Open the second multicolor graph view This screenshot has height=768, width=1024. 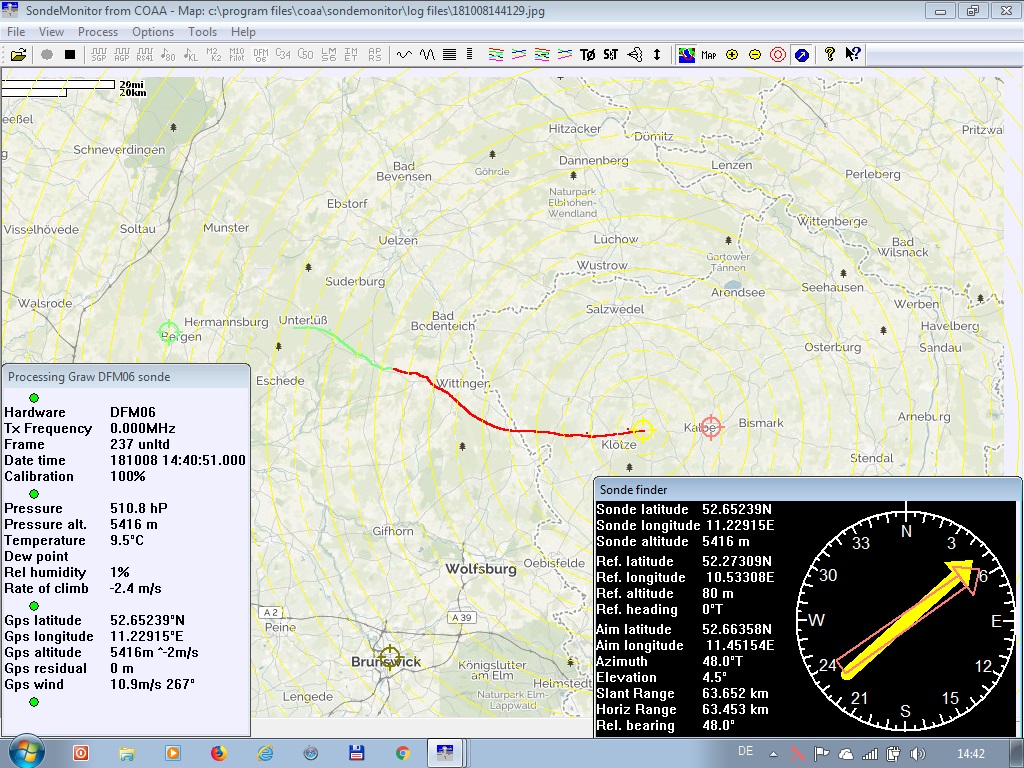[519, 55]
